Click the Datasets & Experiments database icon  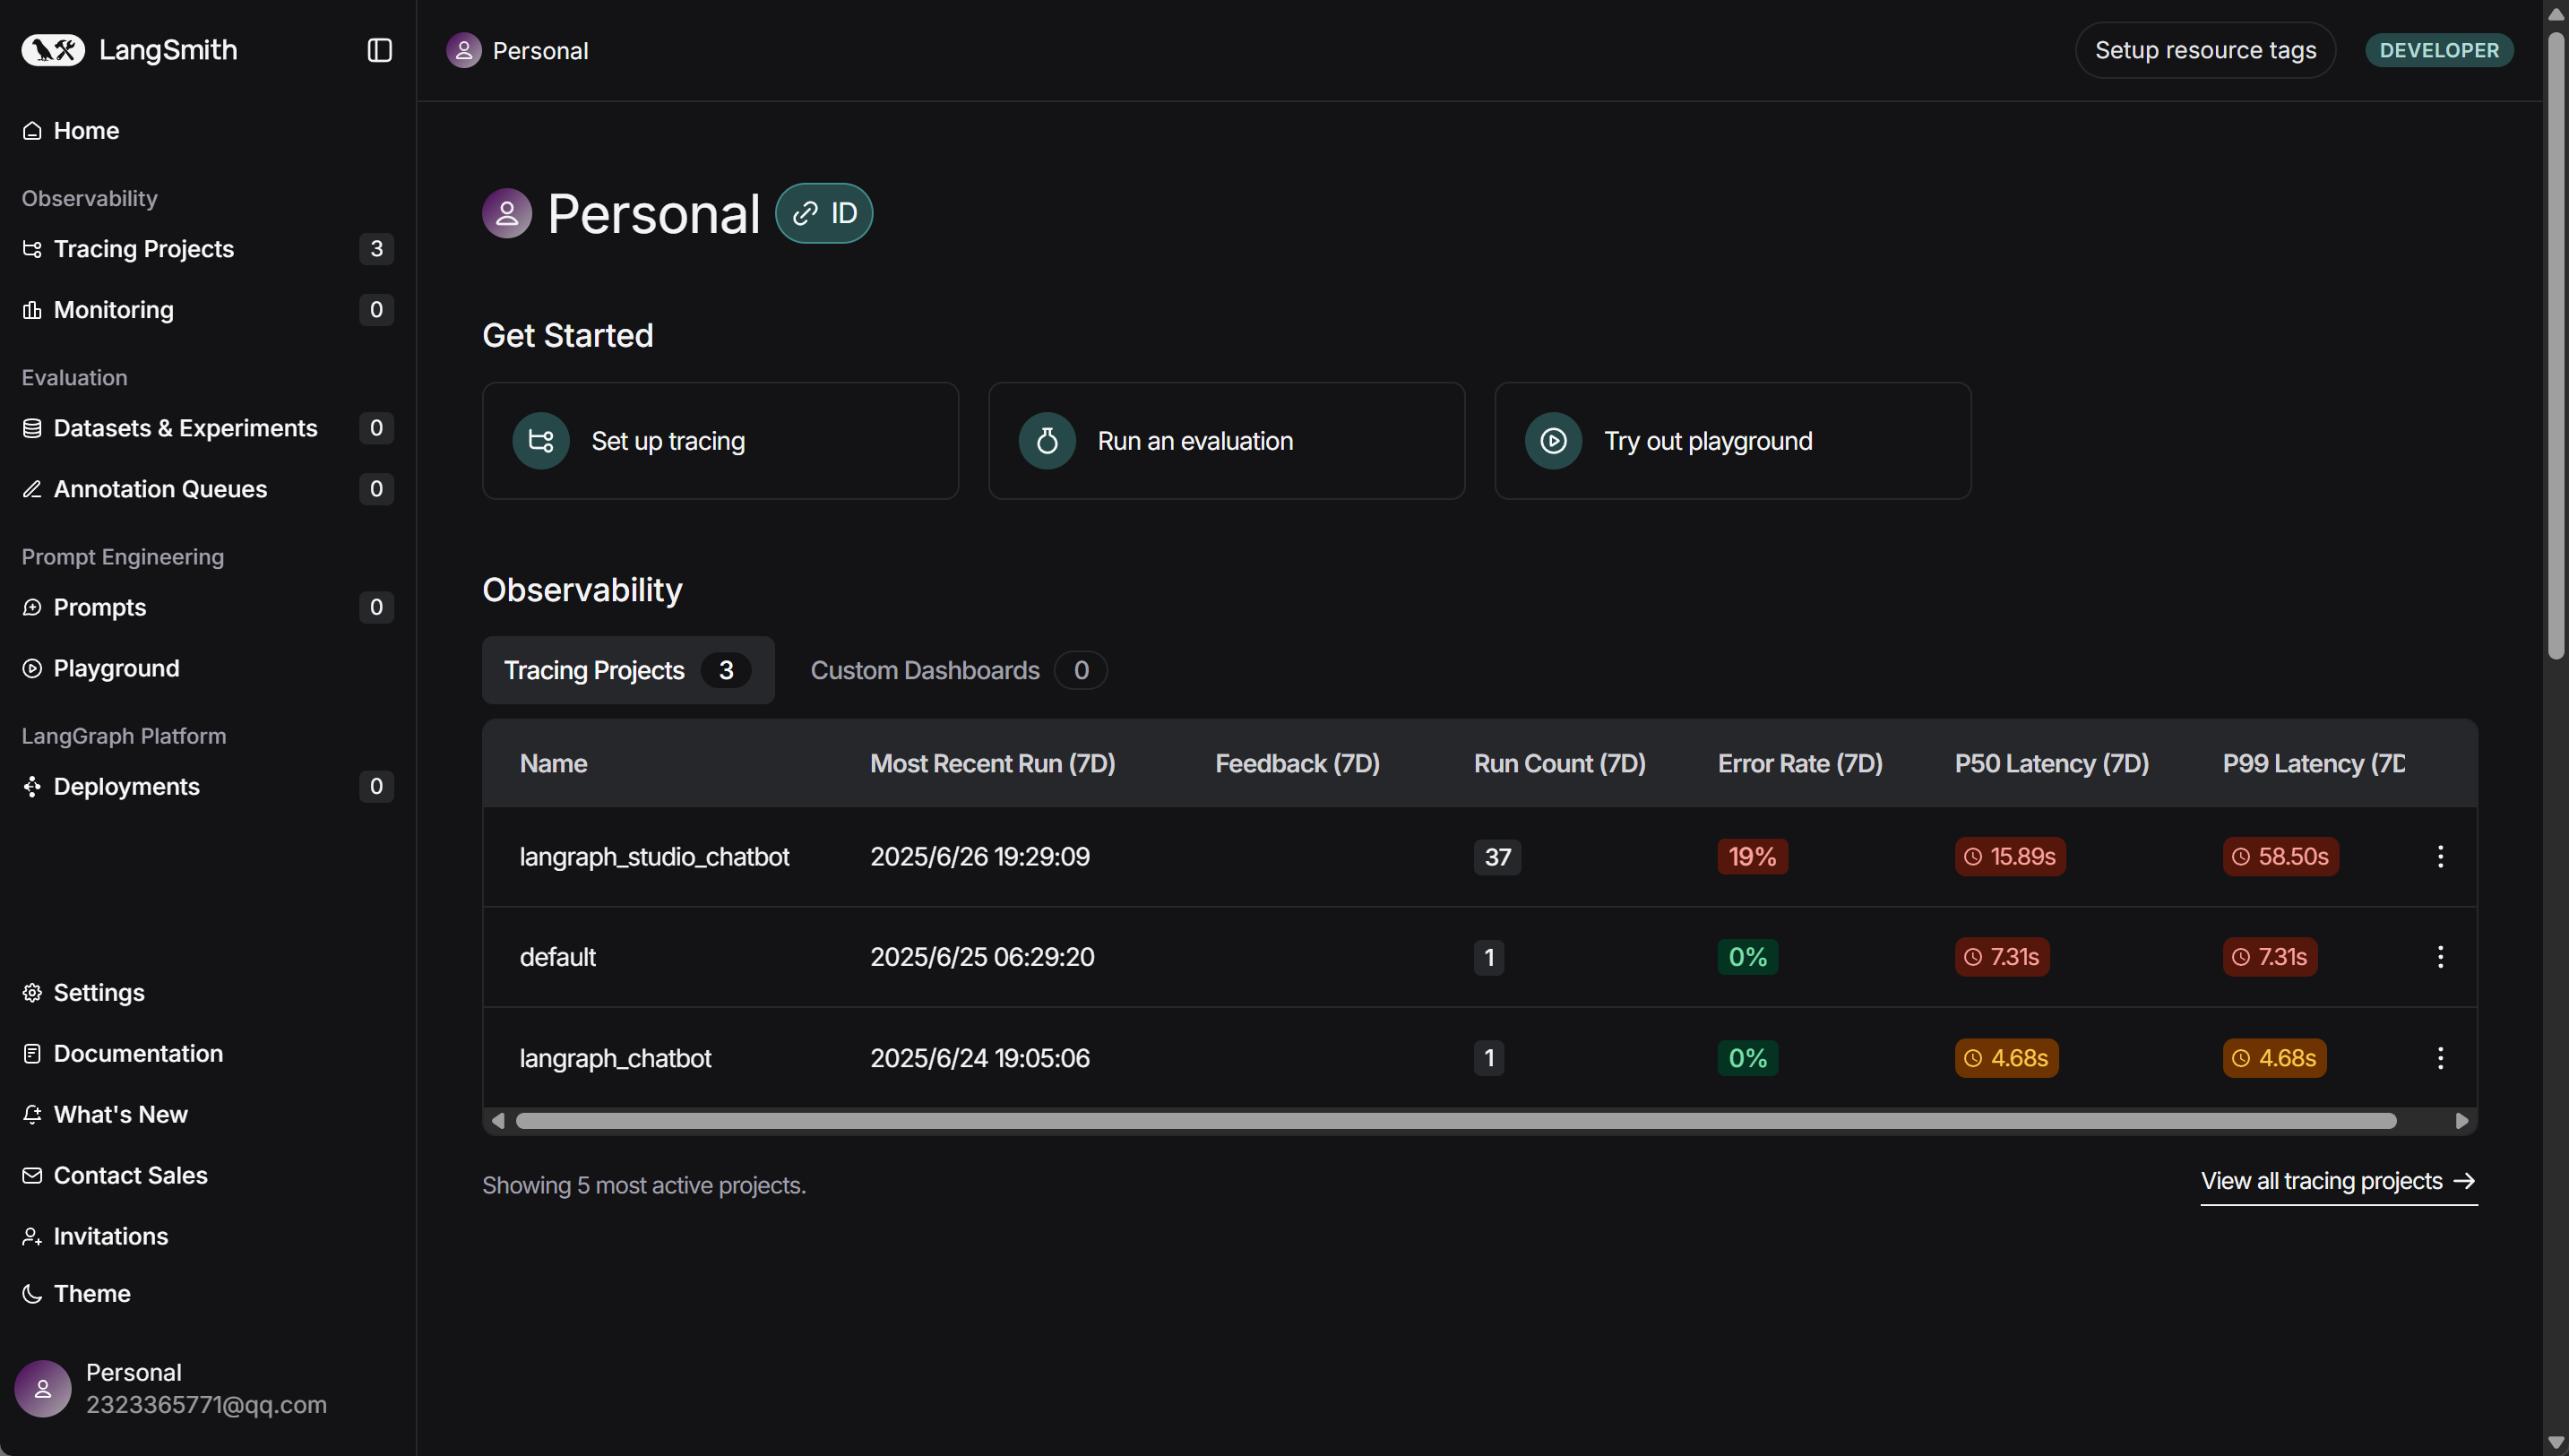tap(32, 428)
